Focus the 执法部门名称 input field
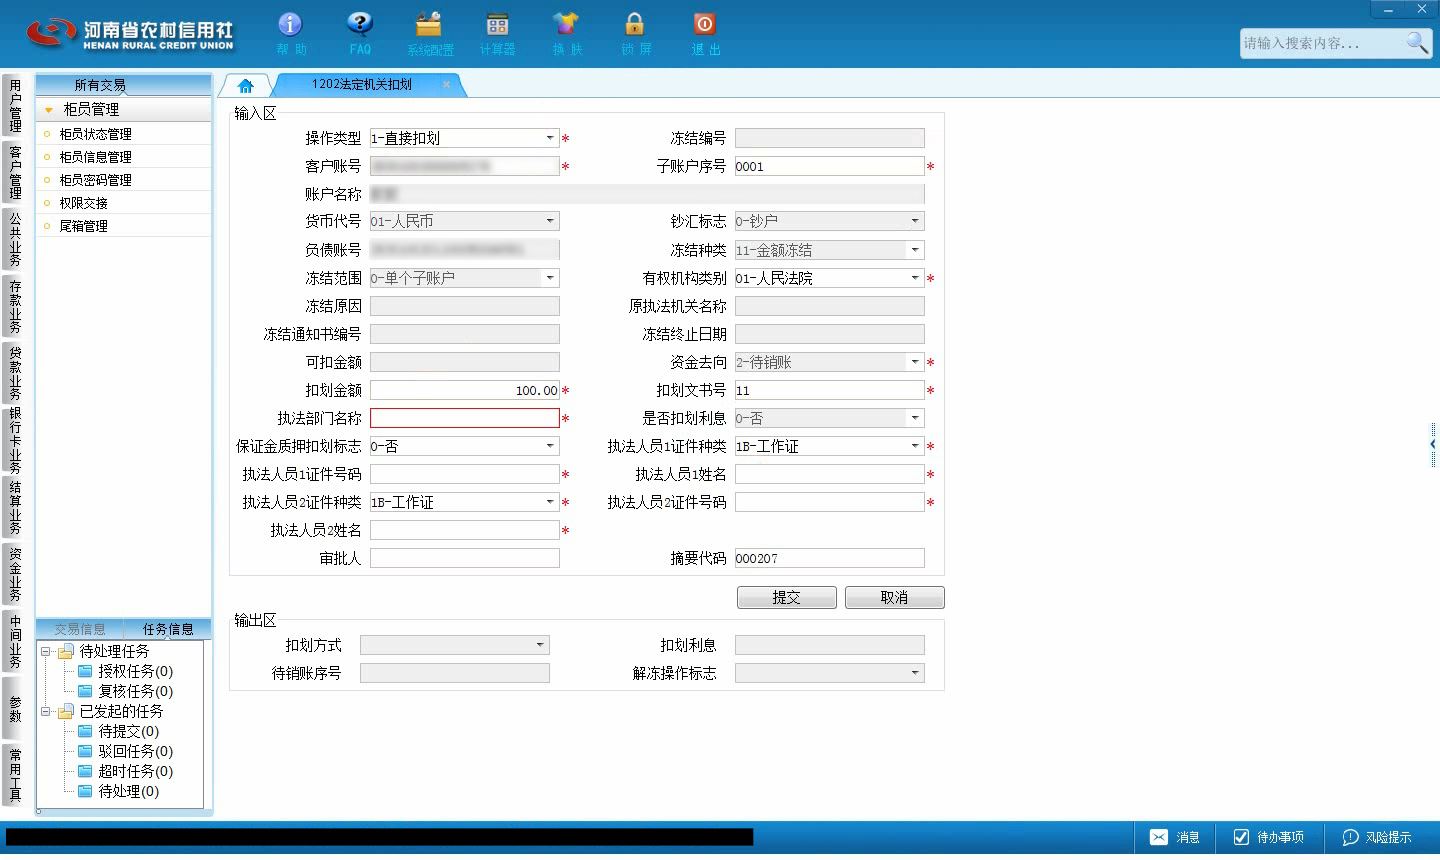 click(x=465, y=418)
